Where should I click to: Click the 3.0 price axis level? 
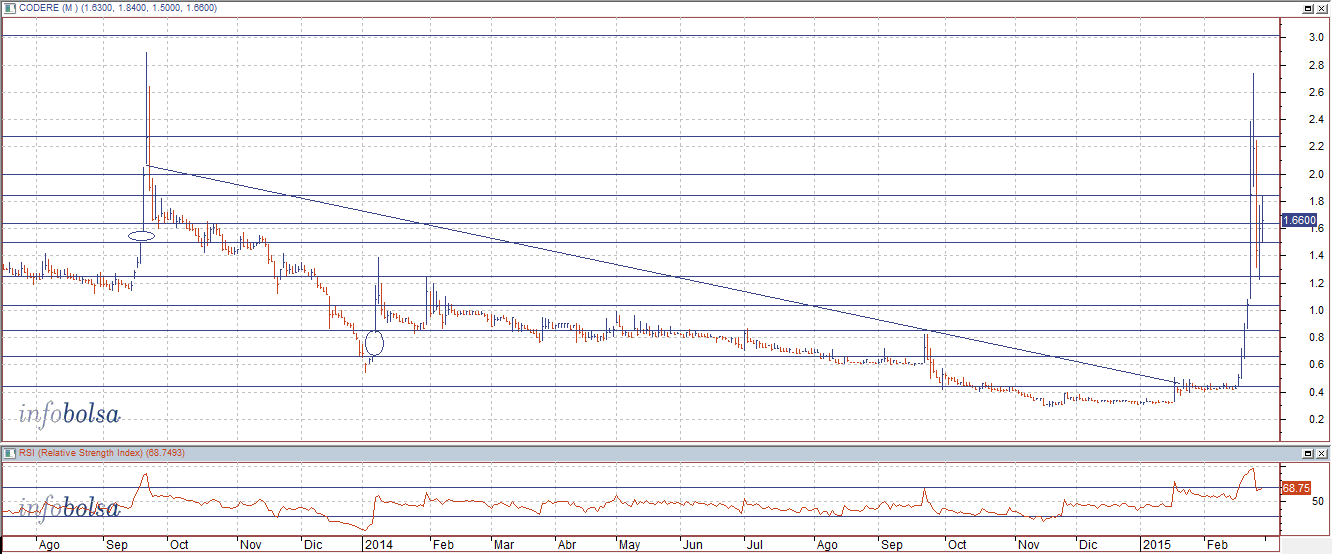(1303, 37)
